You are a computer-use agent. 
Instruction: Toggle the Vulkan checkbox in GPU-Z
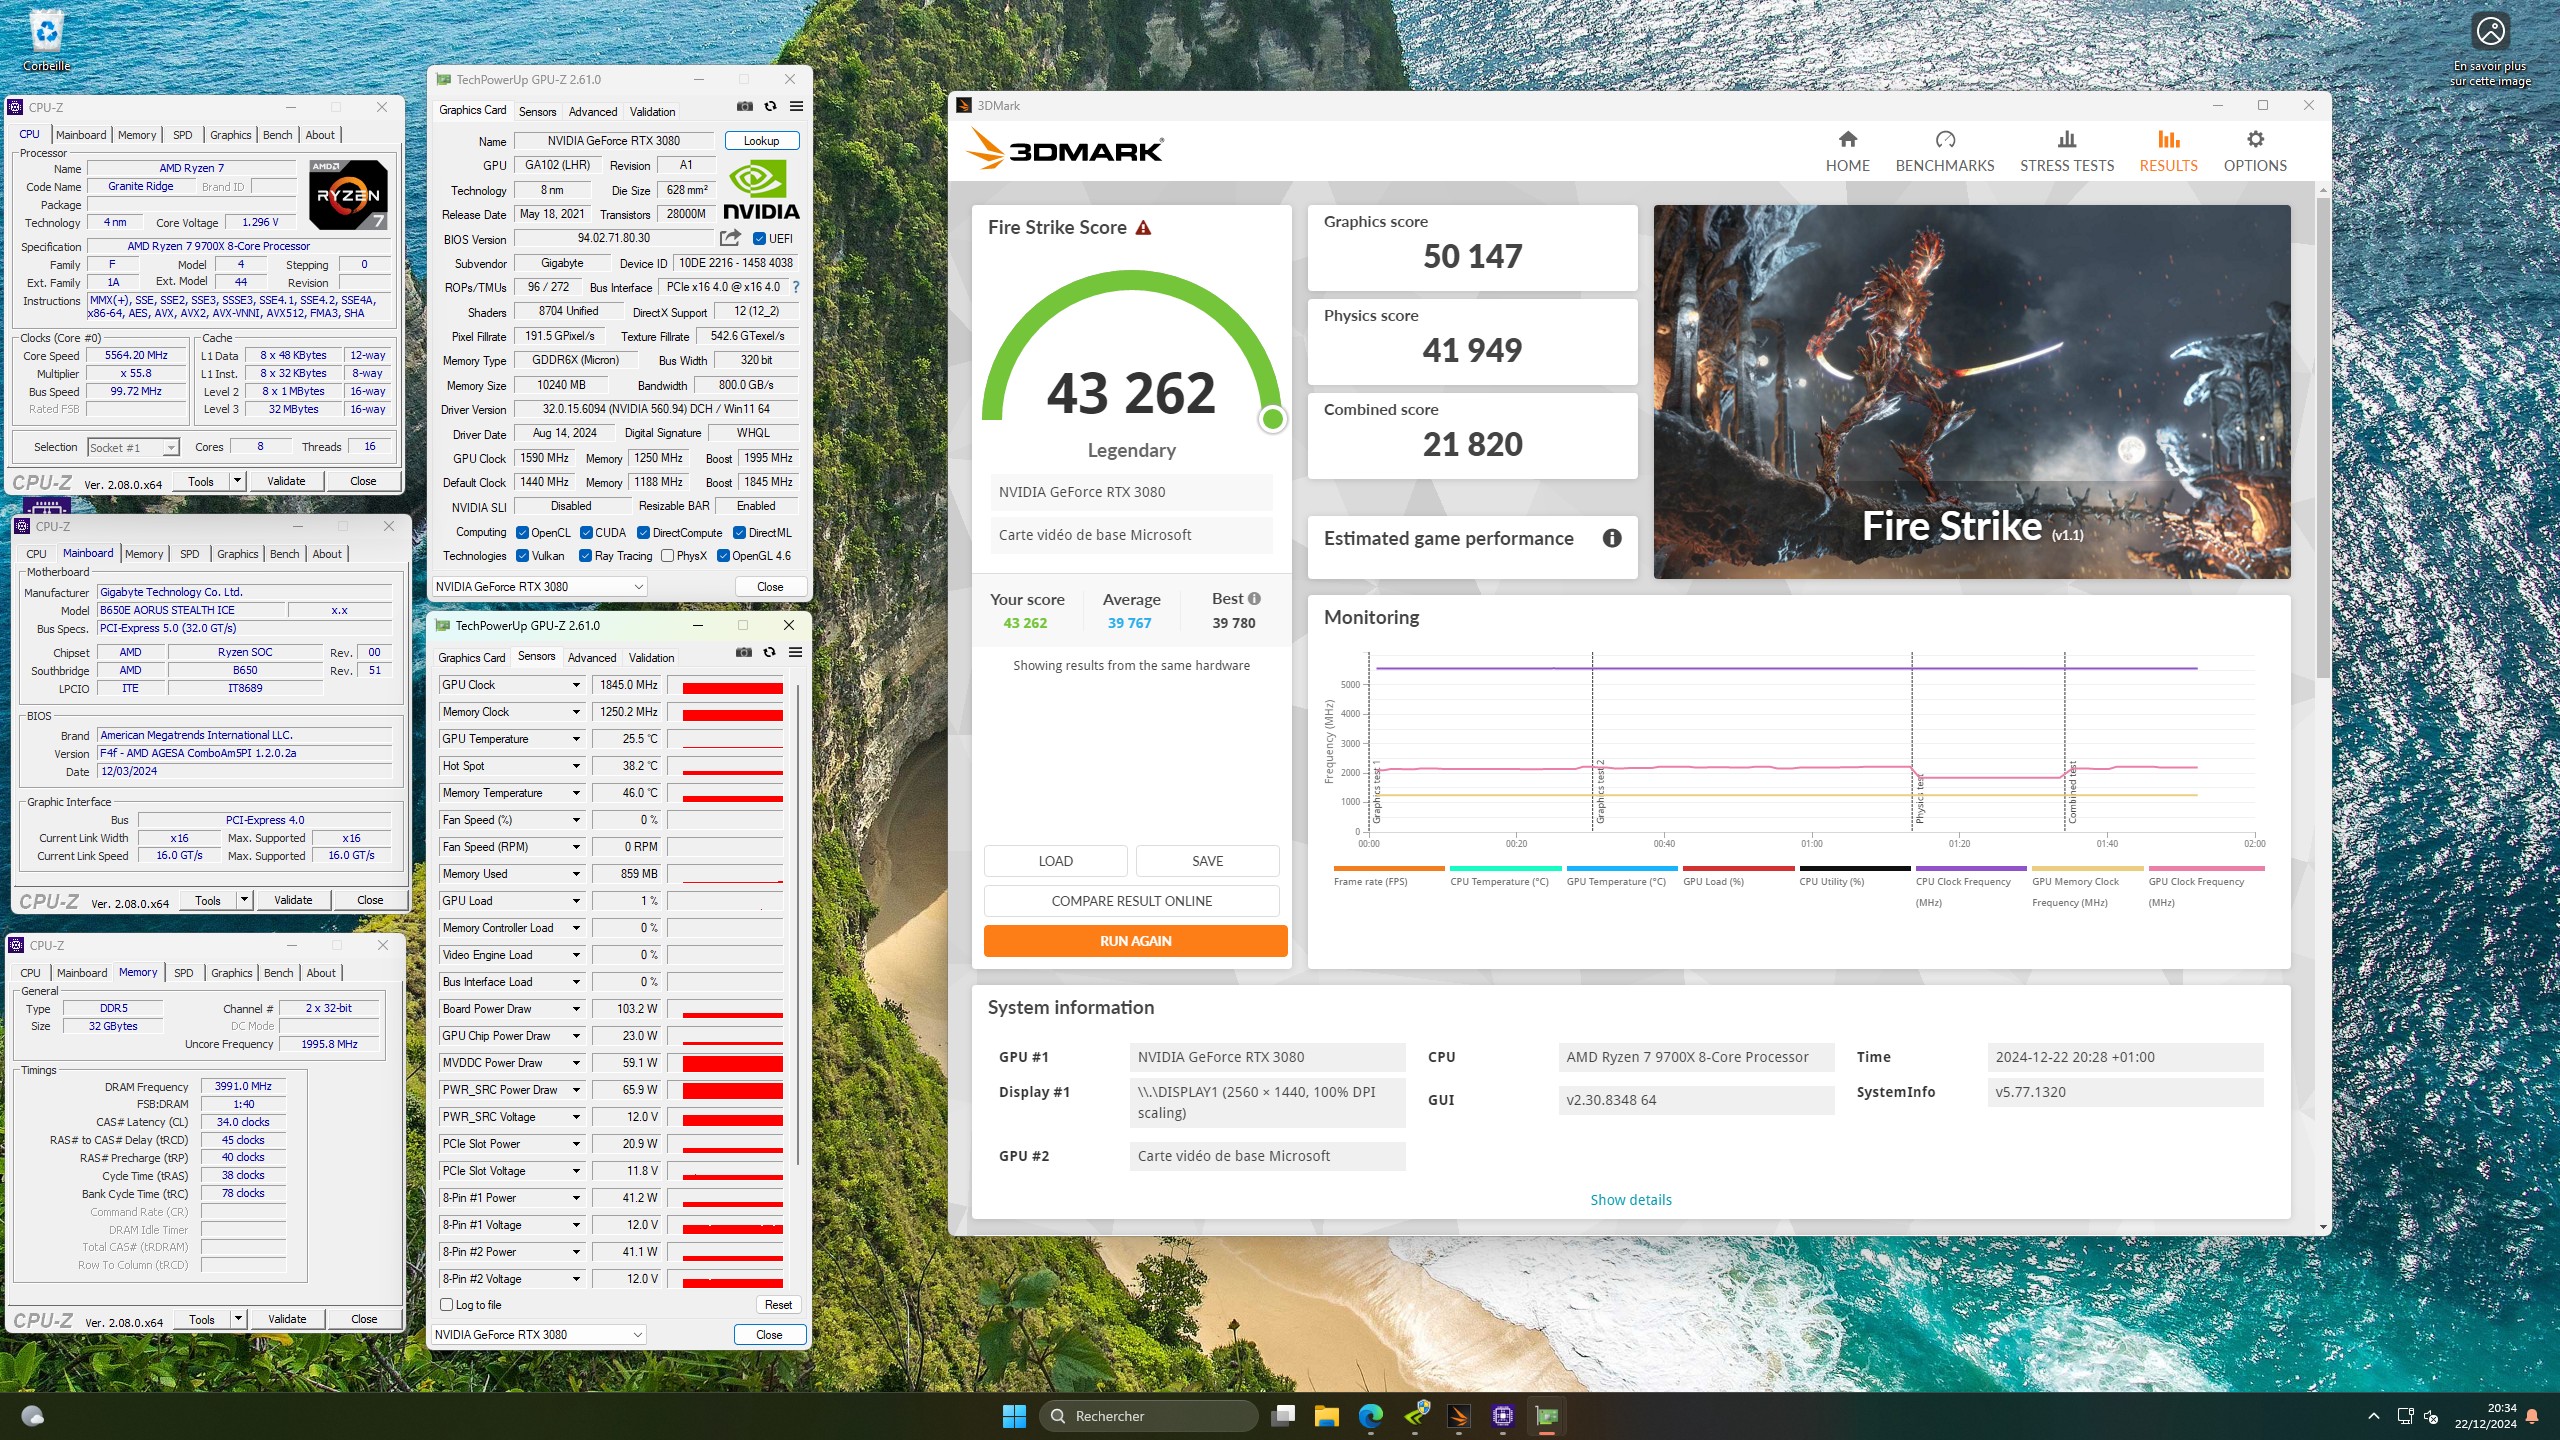coord(522,556)
